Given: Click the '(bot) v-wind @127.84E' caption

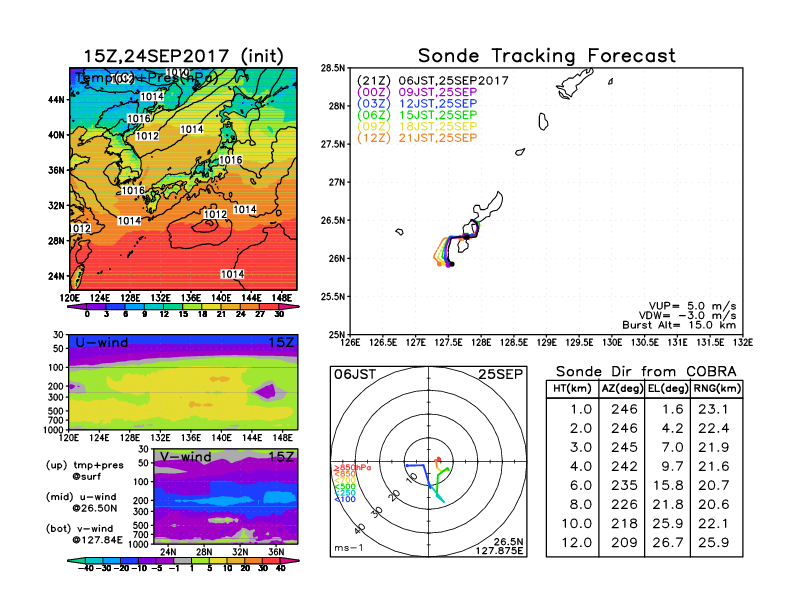Looking at the screenshot, I should click(84, 534).
